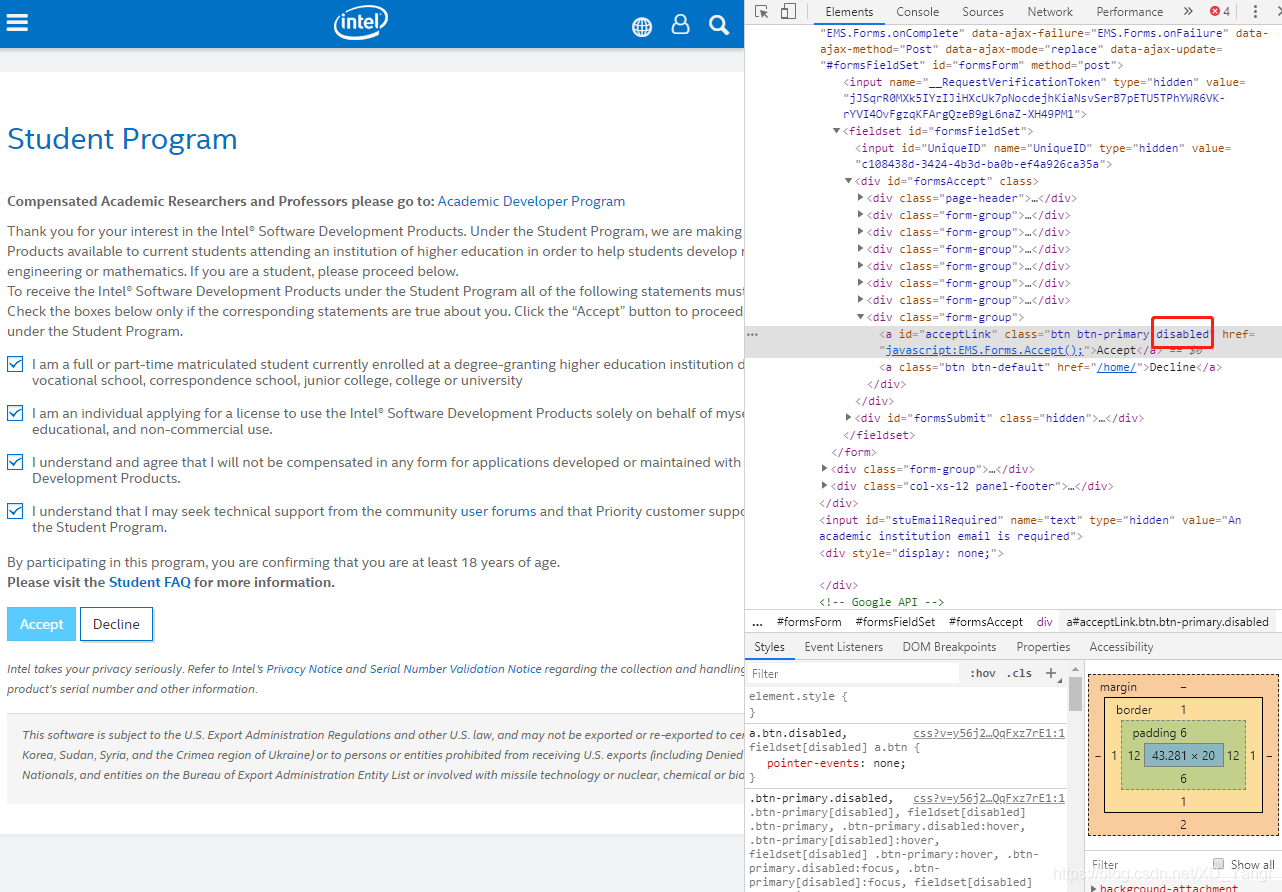
Task: Select #formsAccept in the breadcrumb
Action: [985, 621]
